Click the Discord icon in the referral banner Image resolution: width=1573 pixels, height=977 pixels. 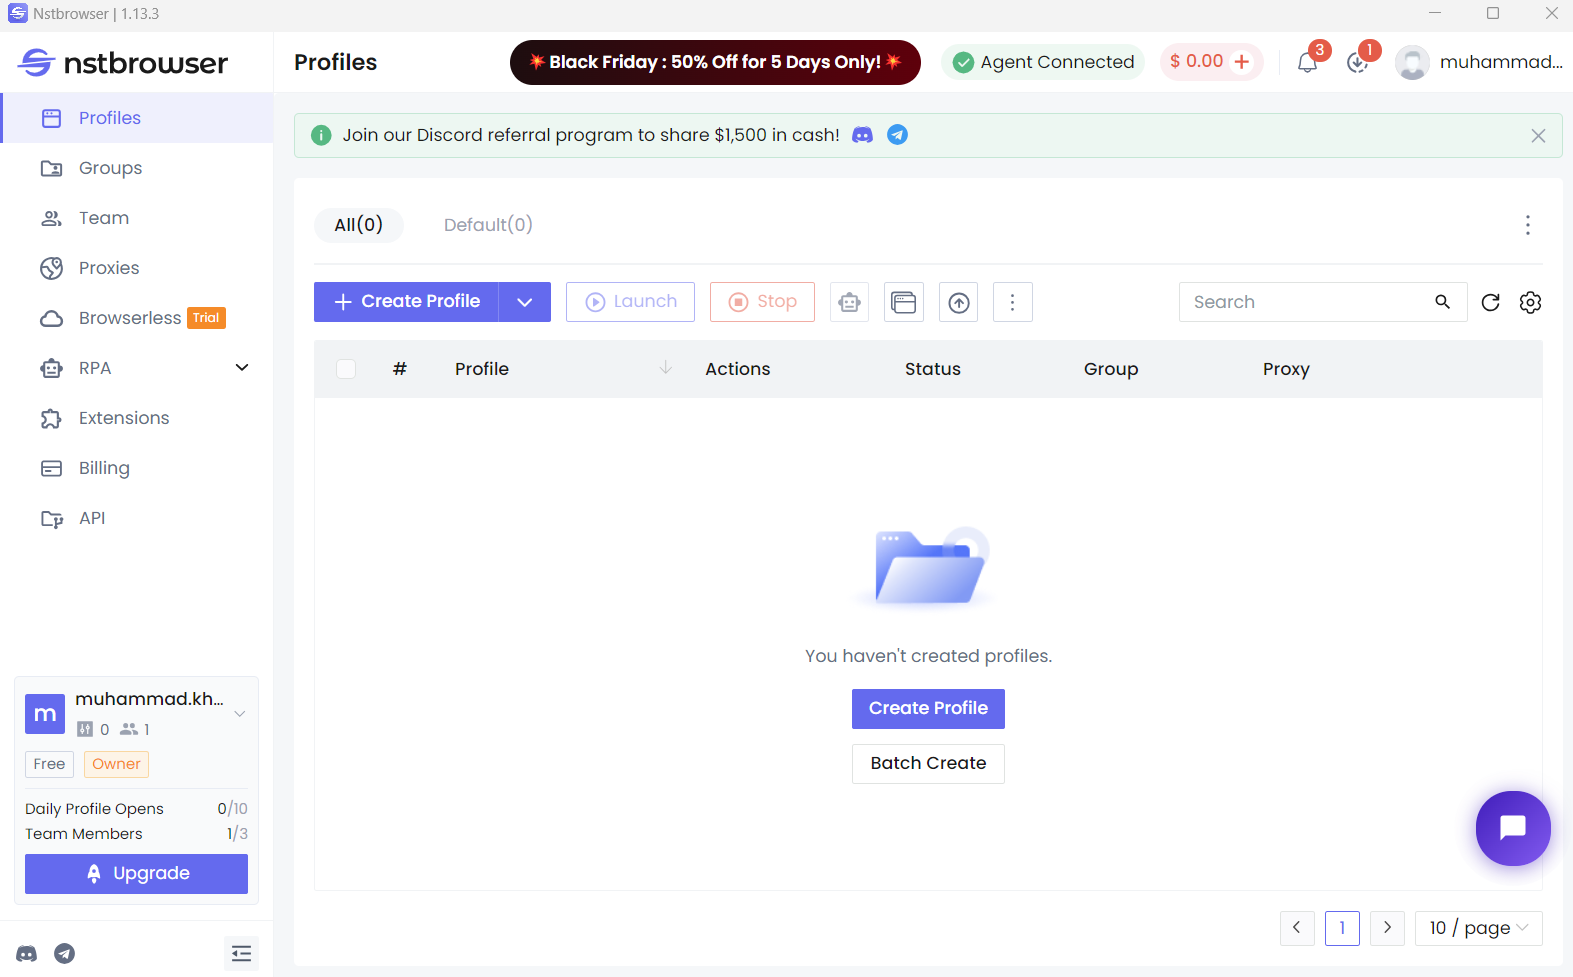(x=862, y=135)
